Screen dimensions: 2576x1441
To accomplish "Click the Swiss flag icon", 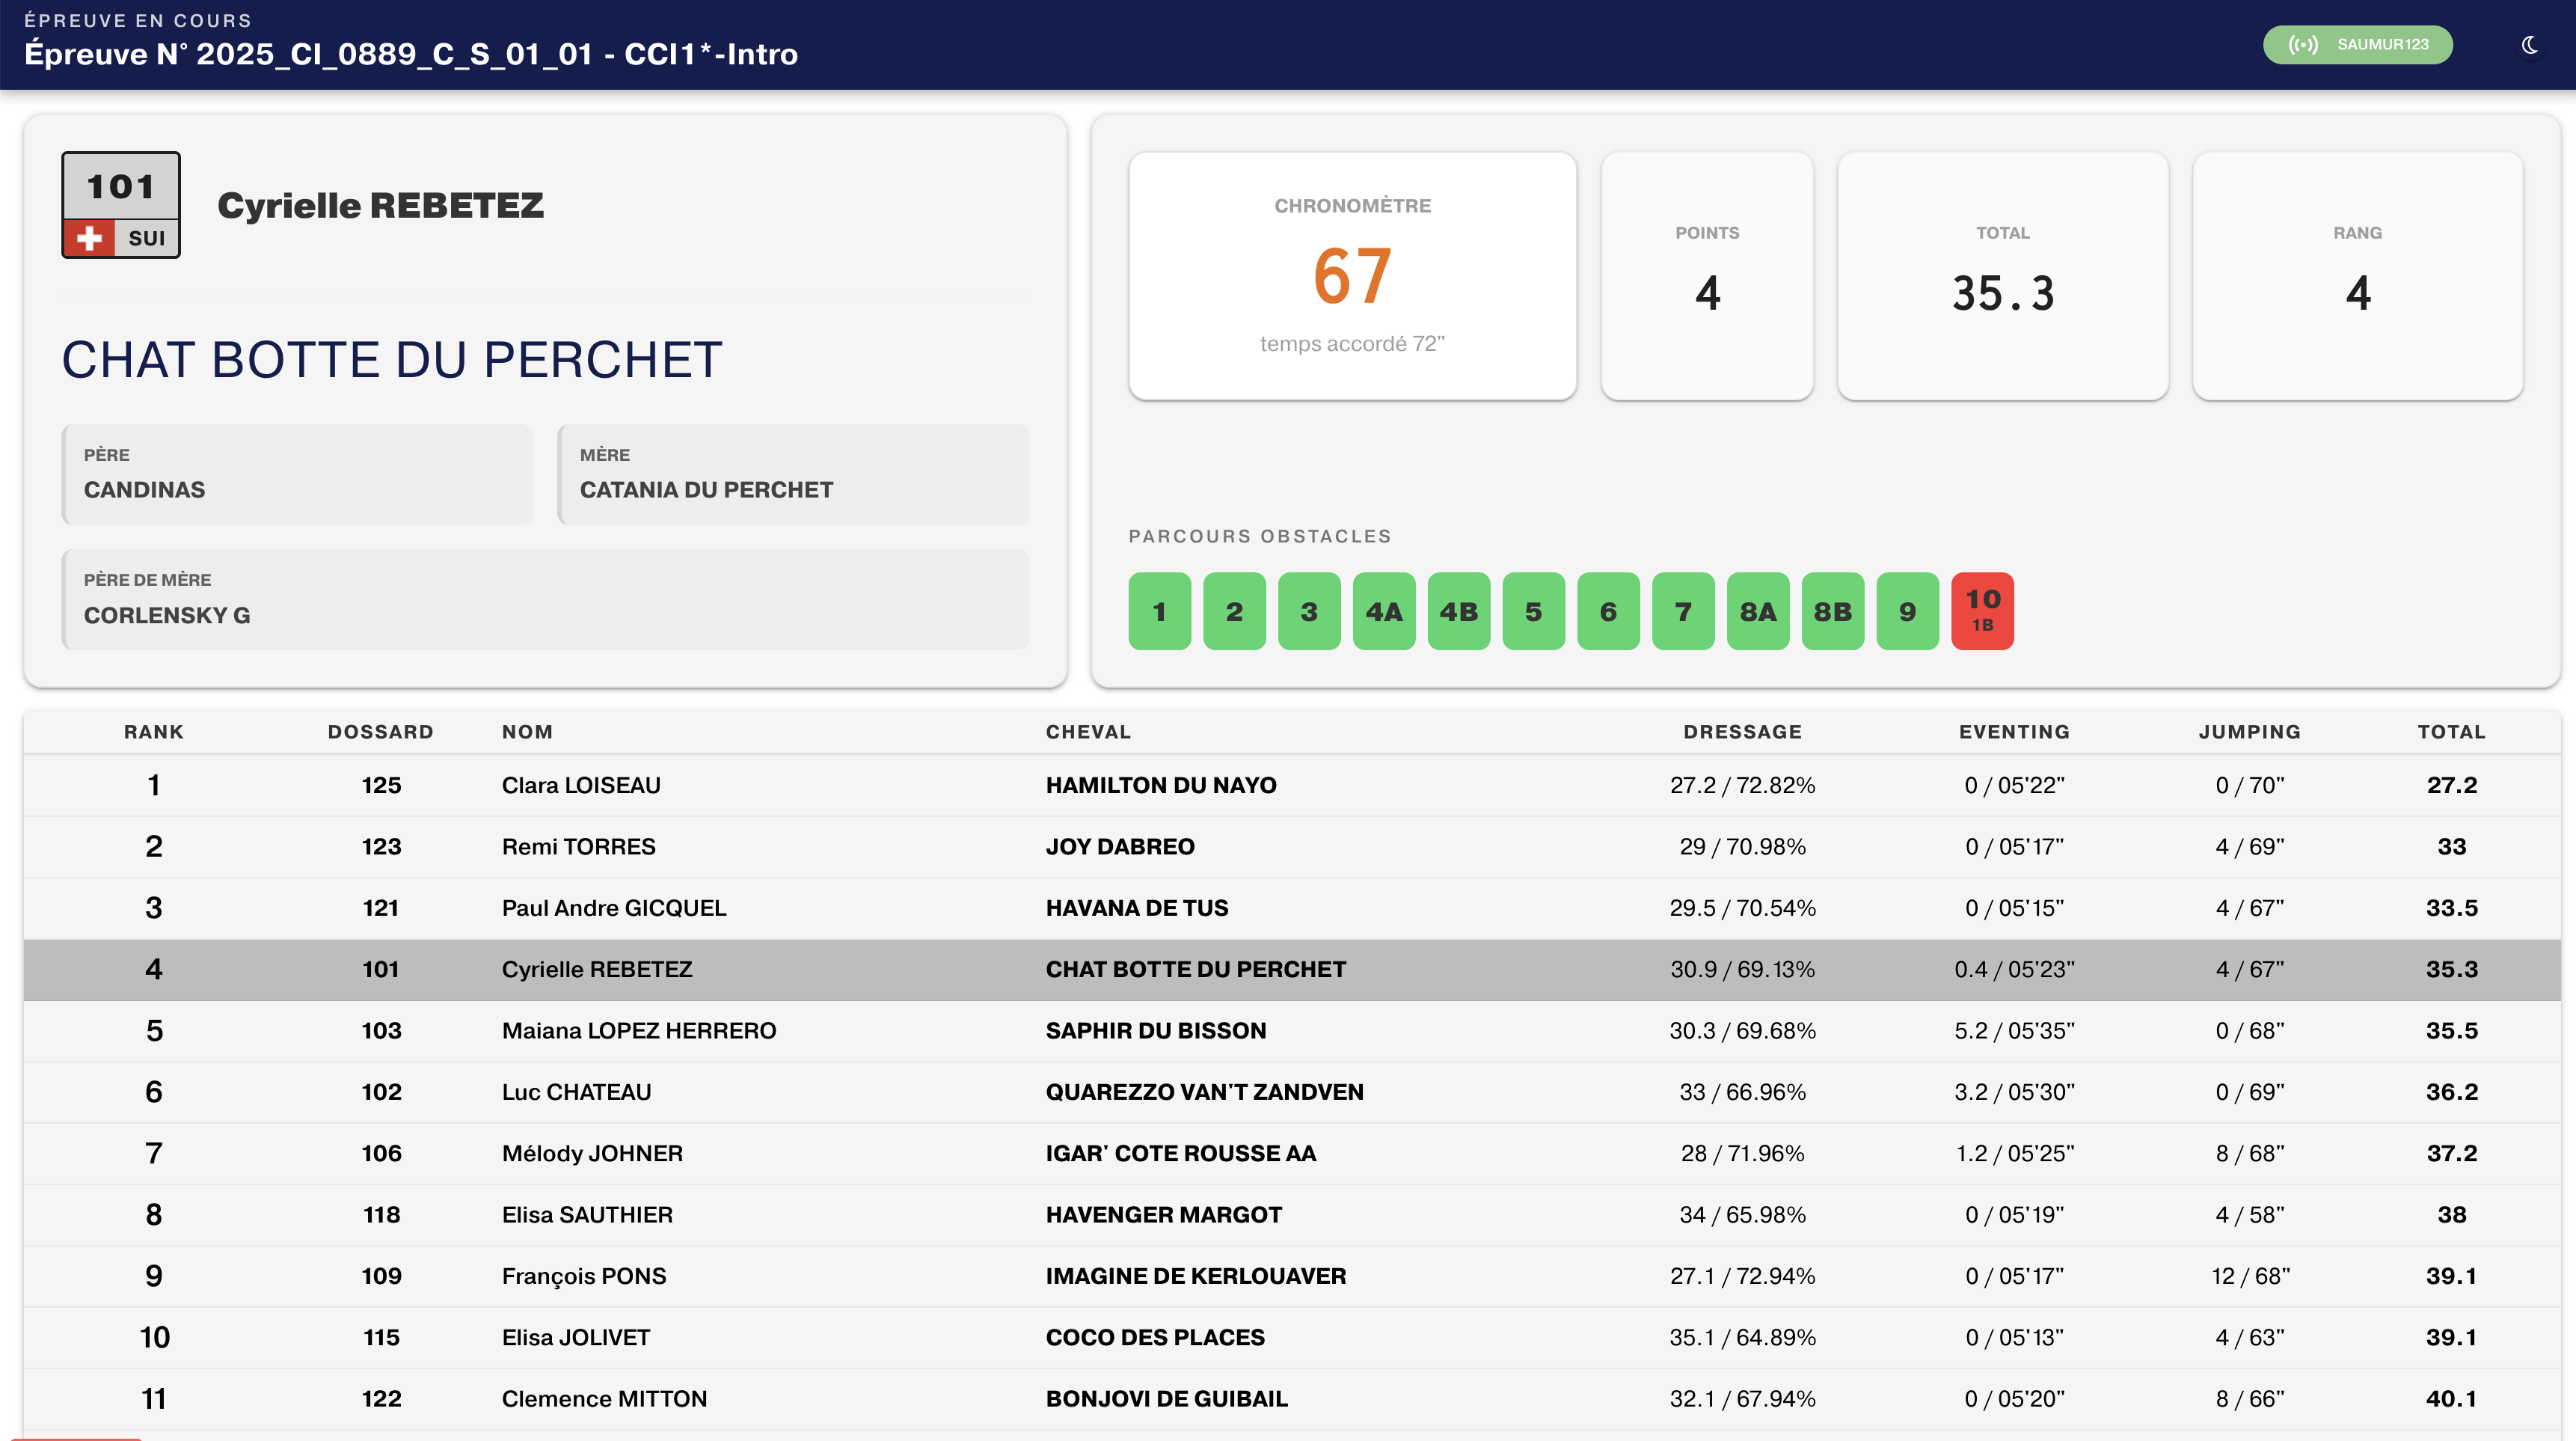I will tap(90, 238).
